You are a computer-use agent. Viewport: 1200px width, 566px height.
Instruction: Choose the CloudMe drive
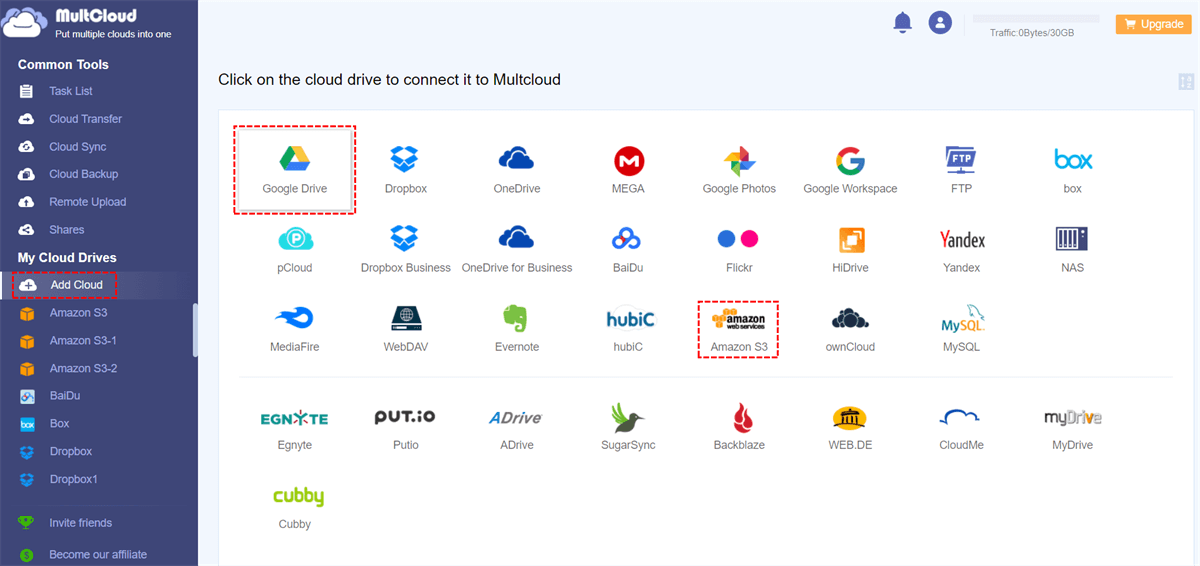point(961,428)
